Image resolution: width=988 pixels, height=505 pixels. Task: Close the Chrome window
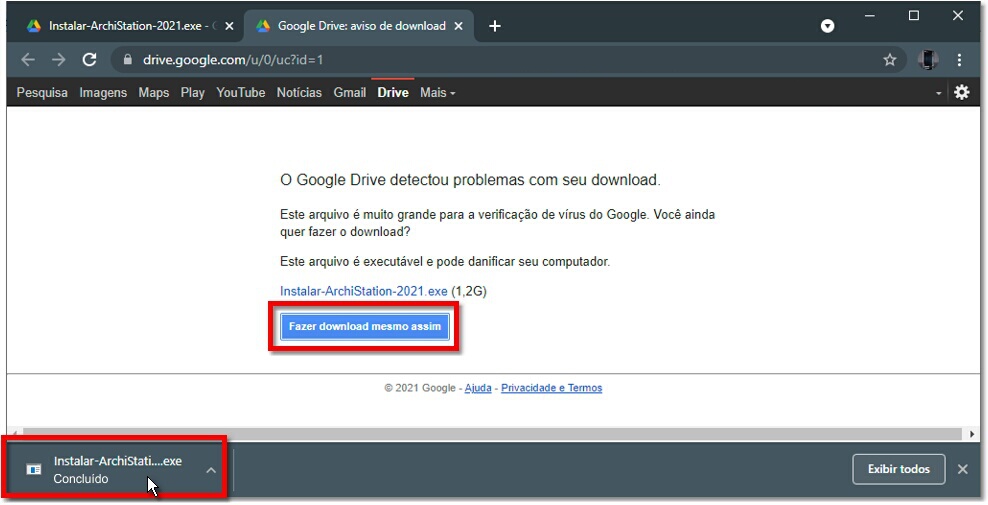click(958, 16)
